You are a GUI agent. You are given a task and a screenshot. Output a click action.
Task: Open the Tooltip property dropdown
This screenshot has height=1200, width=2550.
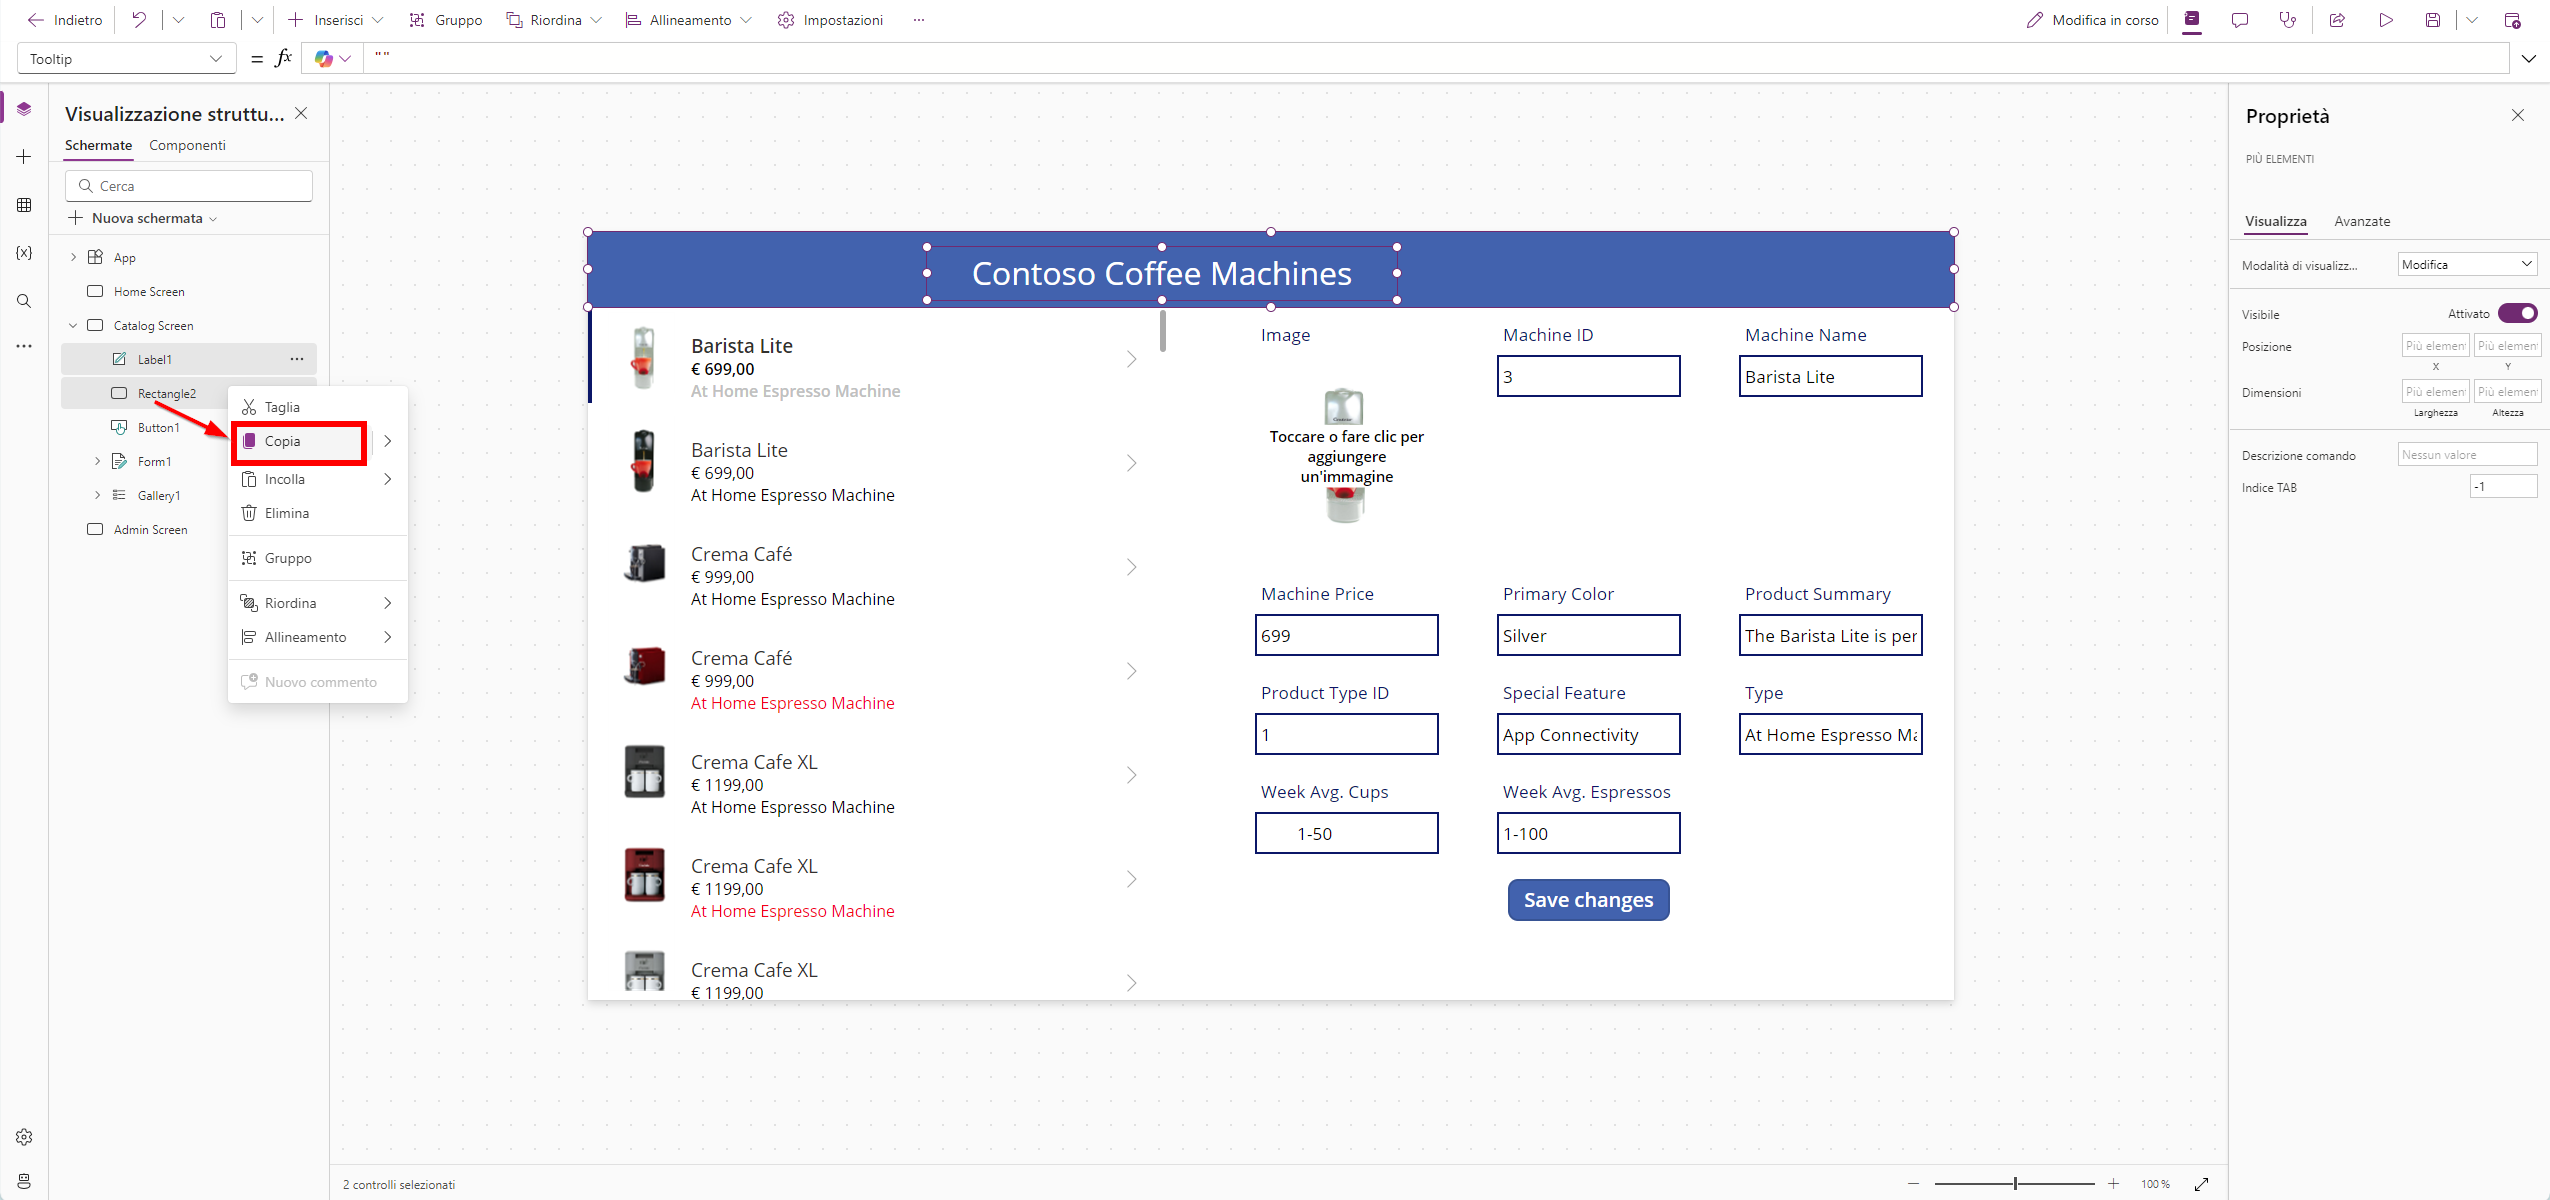[127, 59]
